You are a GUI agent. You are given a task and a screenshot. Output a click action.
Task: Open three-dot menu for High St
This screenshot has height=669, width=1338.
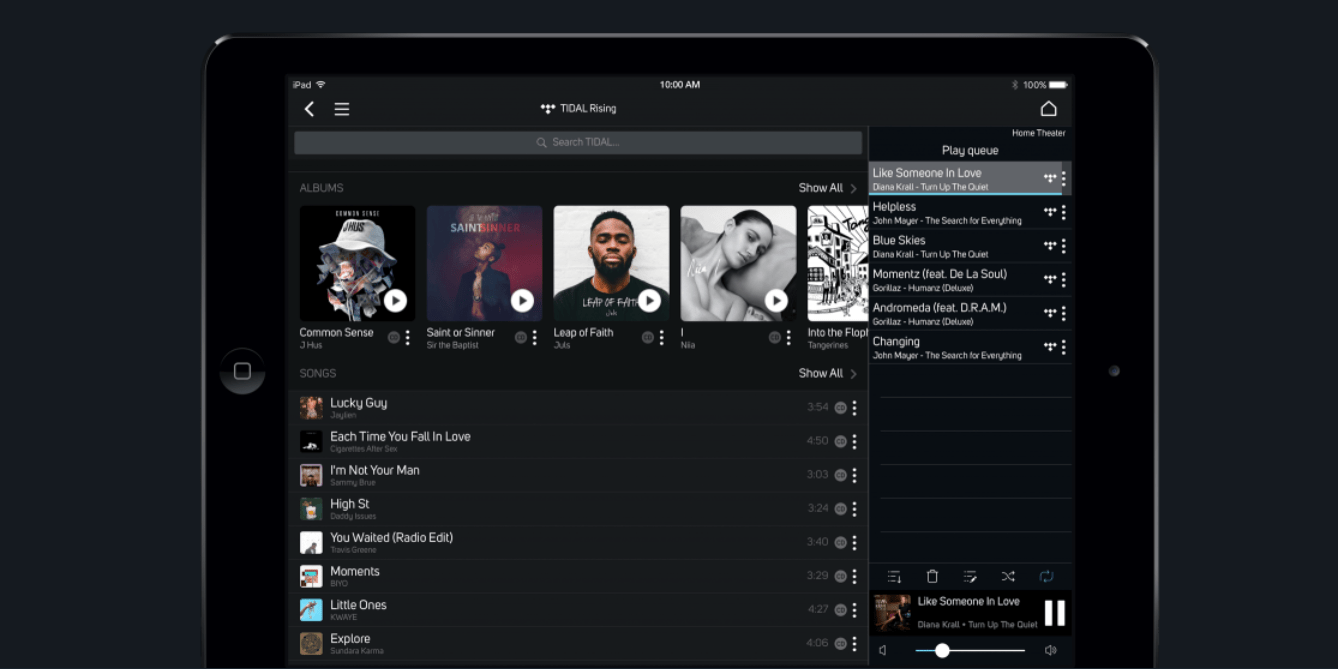click(854, 509)
